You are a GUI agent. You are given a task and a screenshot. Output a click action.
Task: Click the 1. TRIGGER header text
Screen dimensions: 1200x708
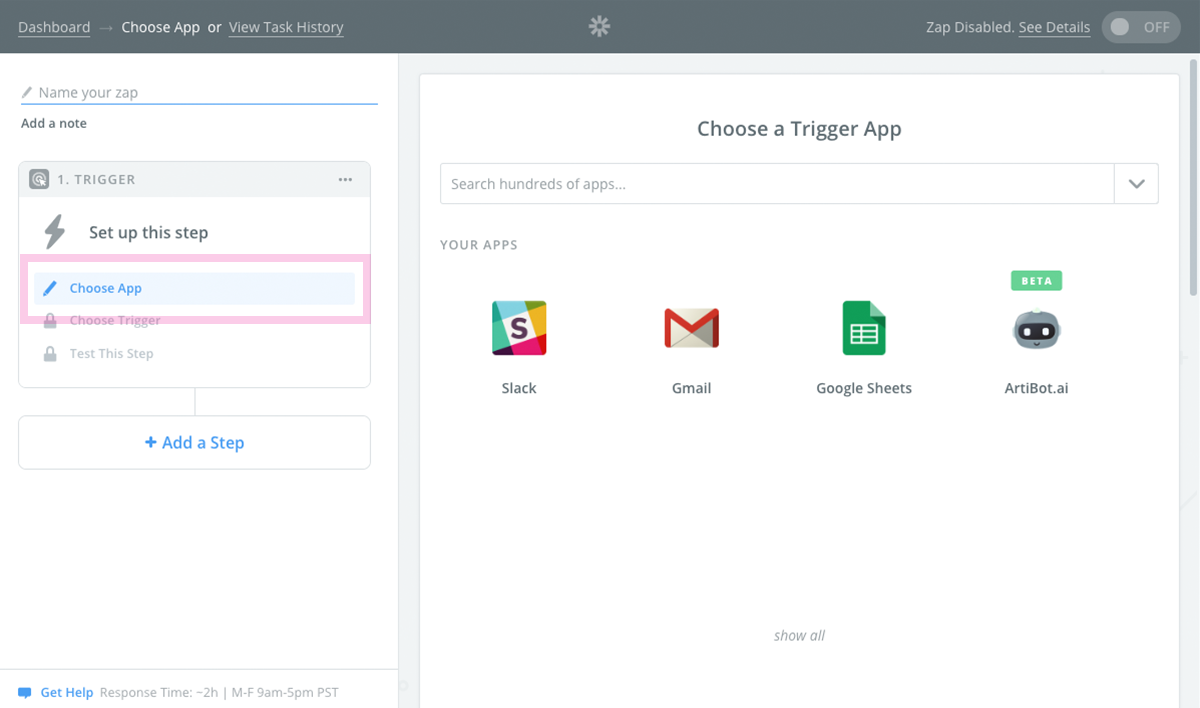96,180
